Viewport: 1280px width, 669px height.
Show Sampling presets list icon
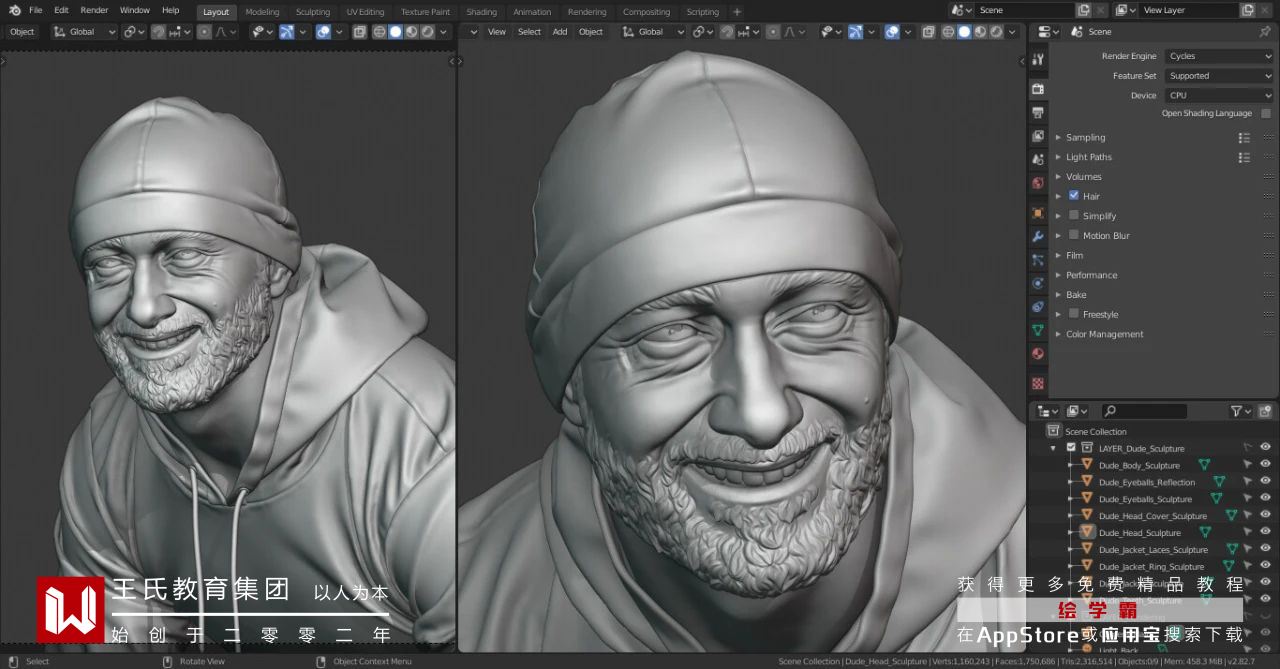[x=1244, y=138]
